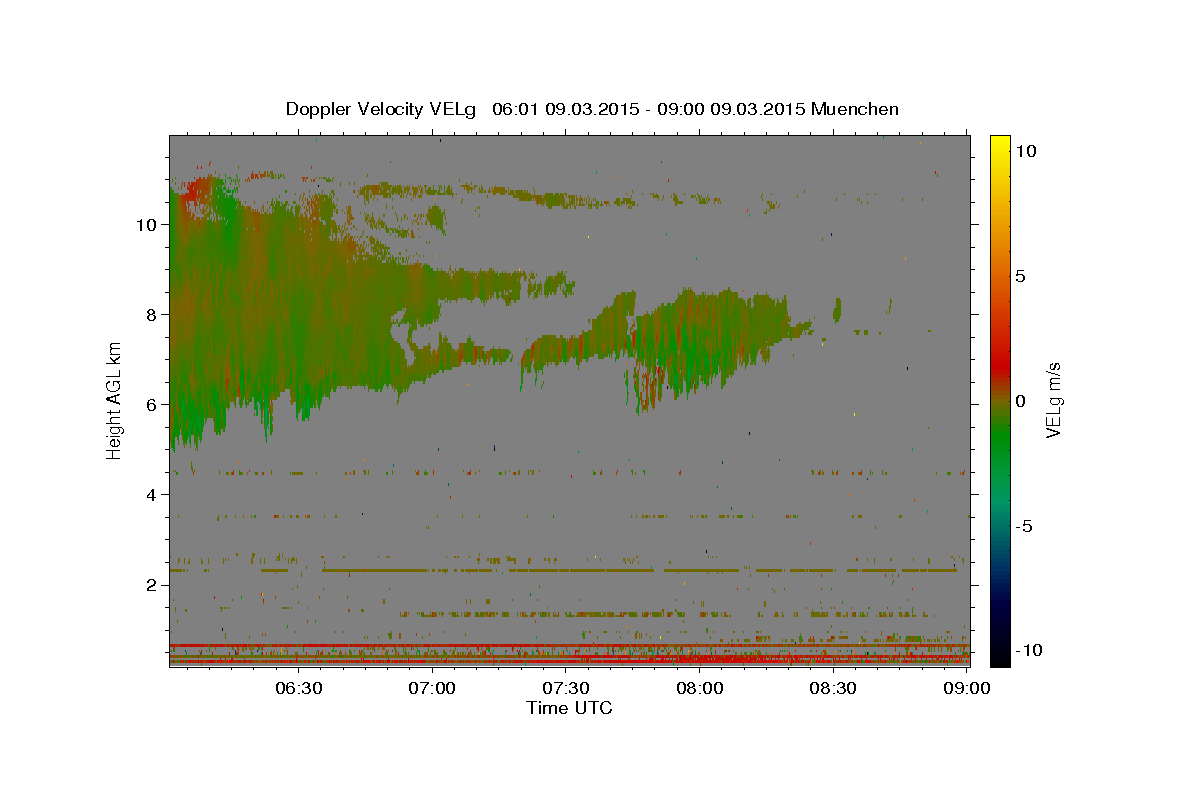
Task: Click the 'Muenchen' location in the title
Action: pos(856,109)
